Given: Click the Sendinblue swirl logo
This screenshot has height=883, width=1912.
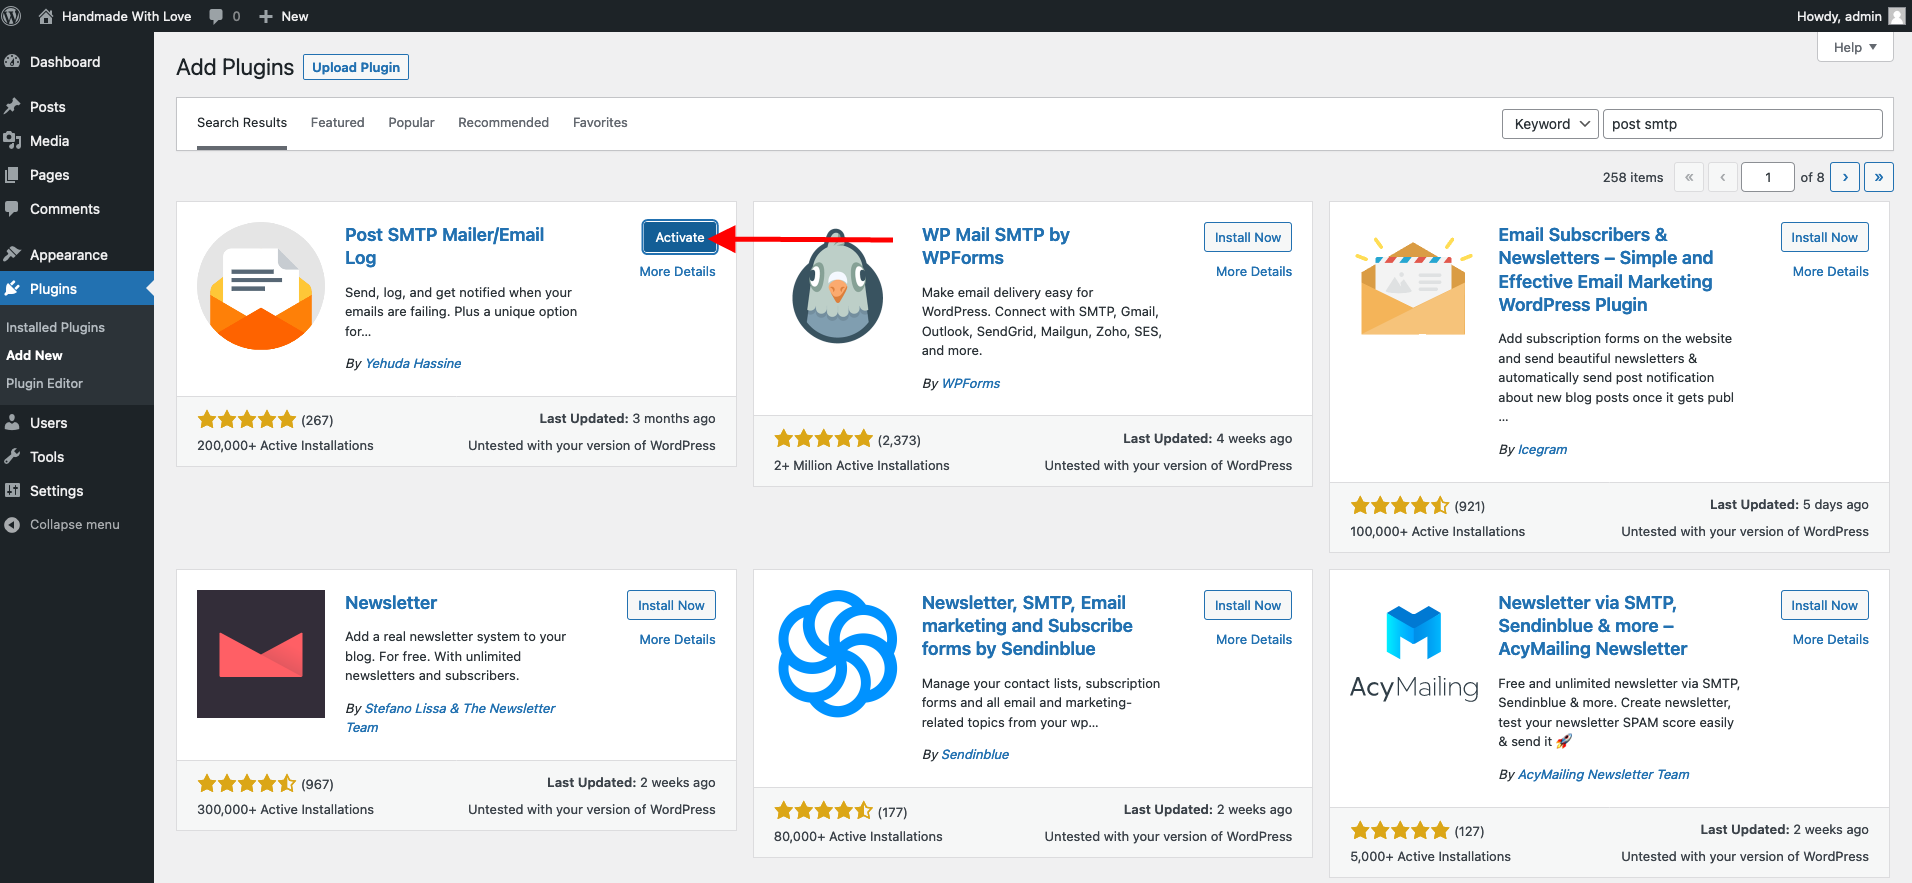Looking at the screenshot, I should (838, 654).
